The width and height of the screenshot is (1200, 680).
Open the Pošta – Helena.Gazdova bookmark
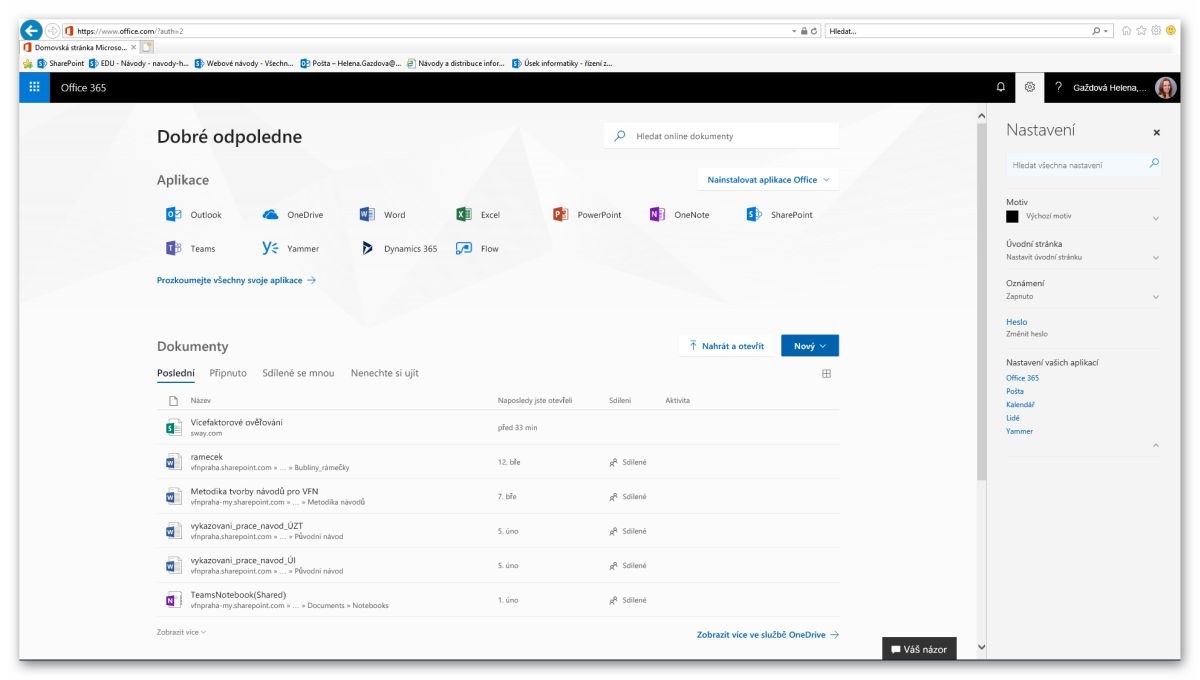[x=350, y=63]
